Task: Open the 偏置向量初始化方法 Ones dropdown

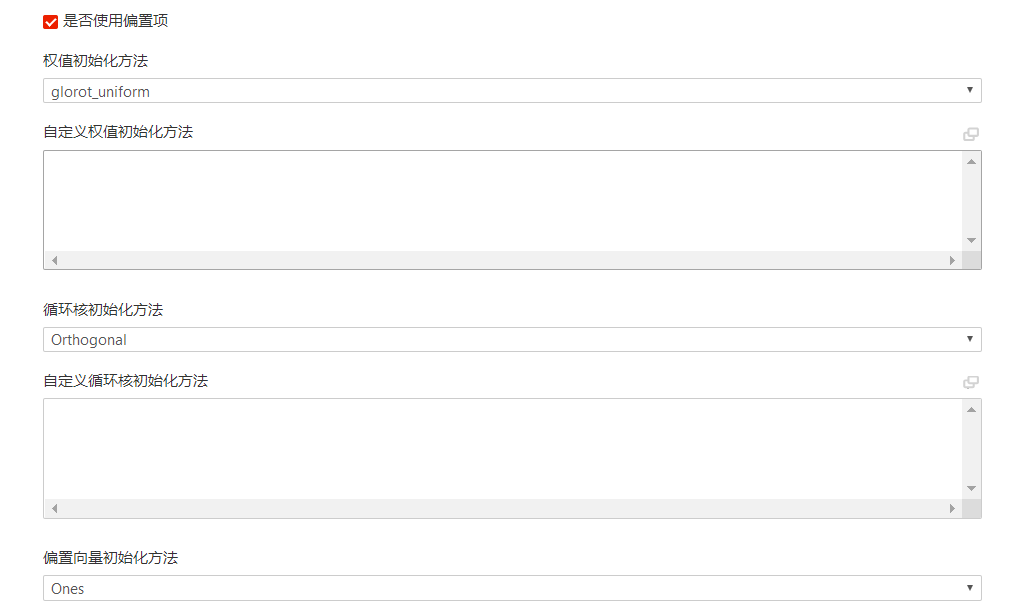Action: [x=512, y=588]
